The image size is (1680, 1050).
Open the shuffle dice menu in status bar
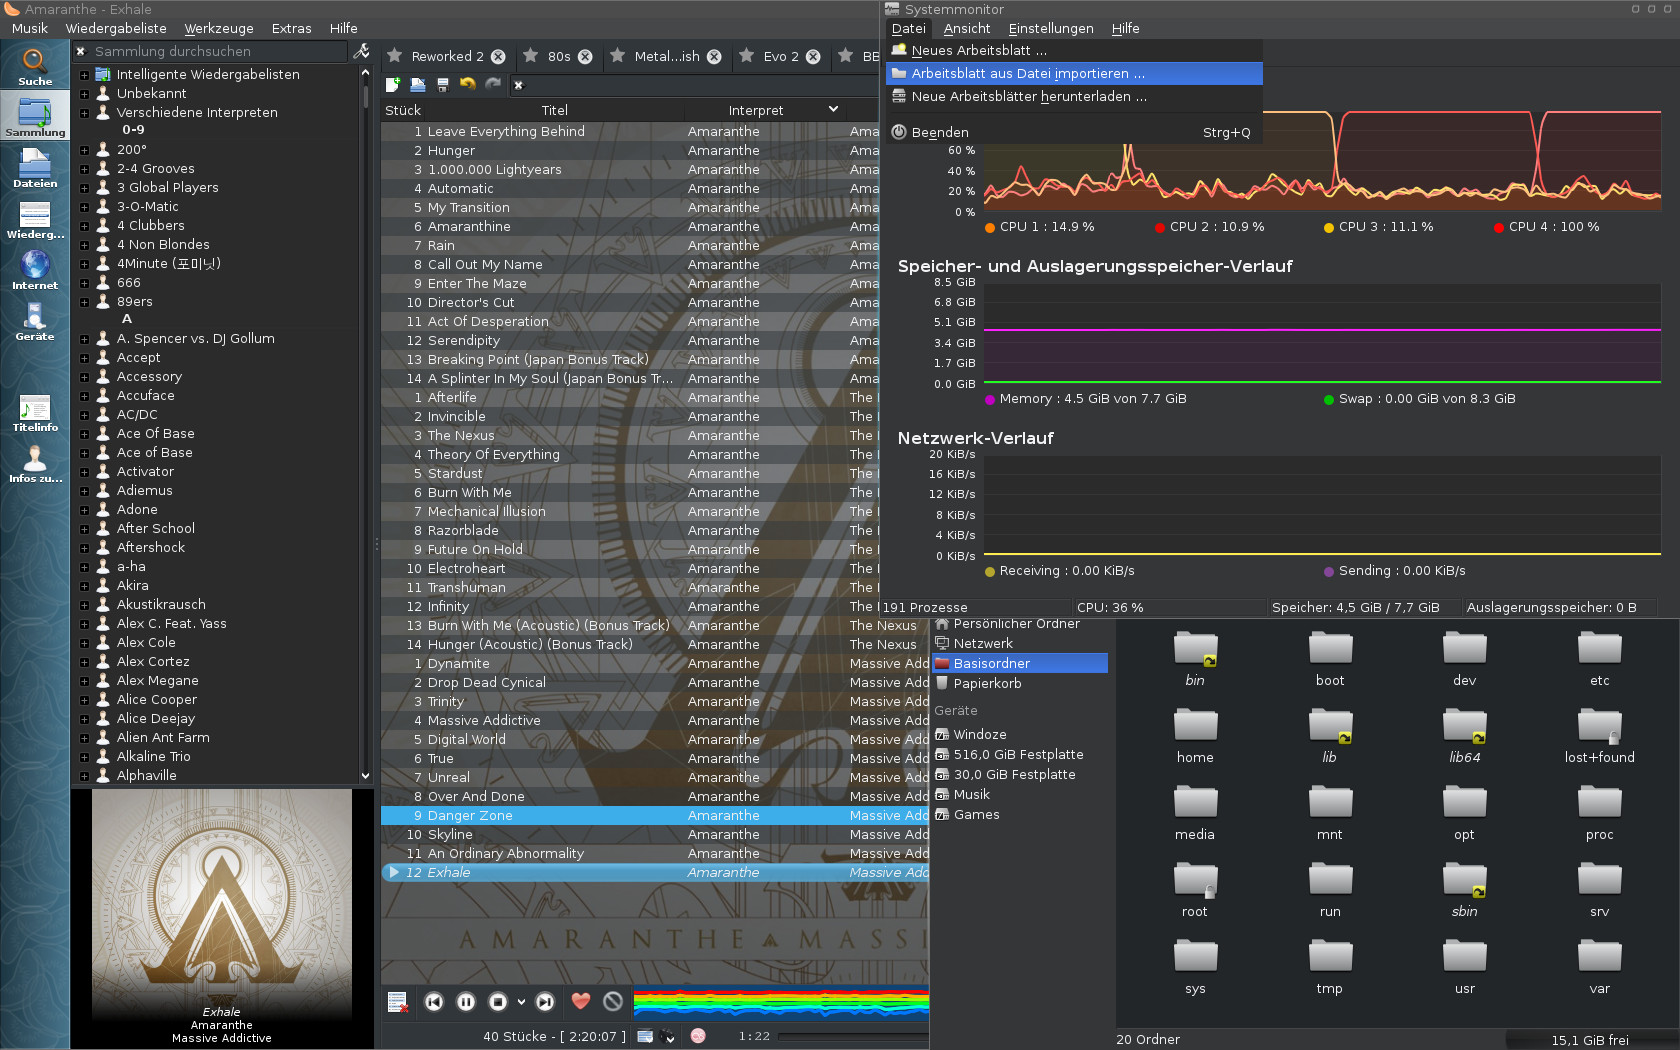click(x=667, y=1036)
